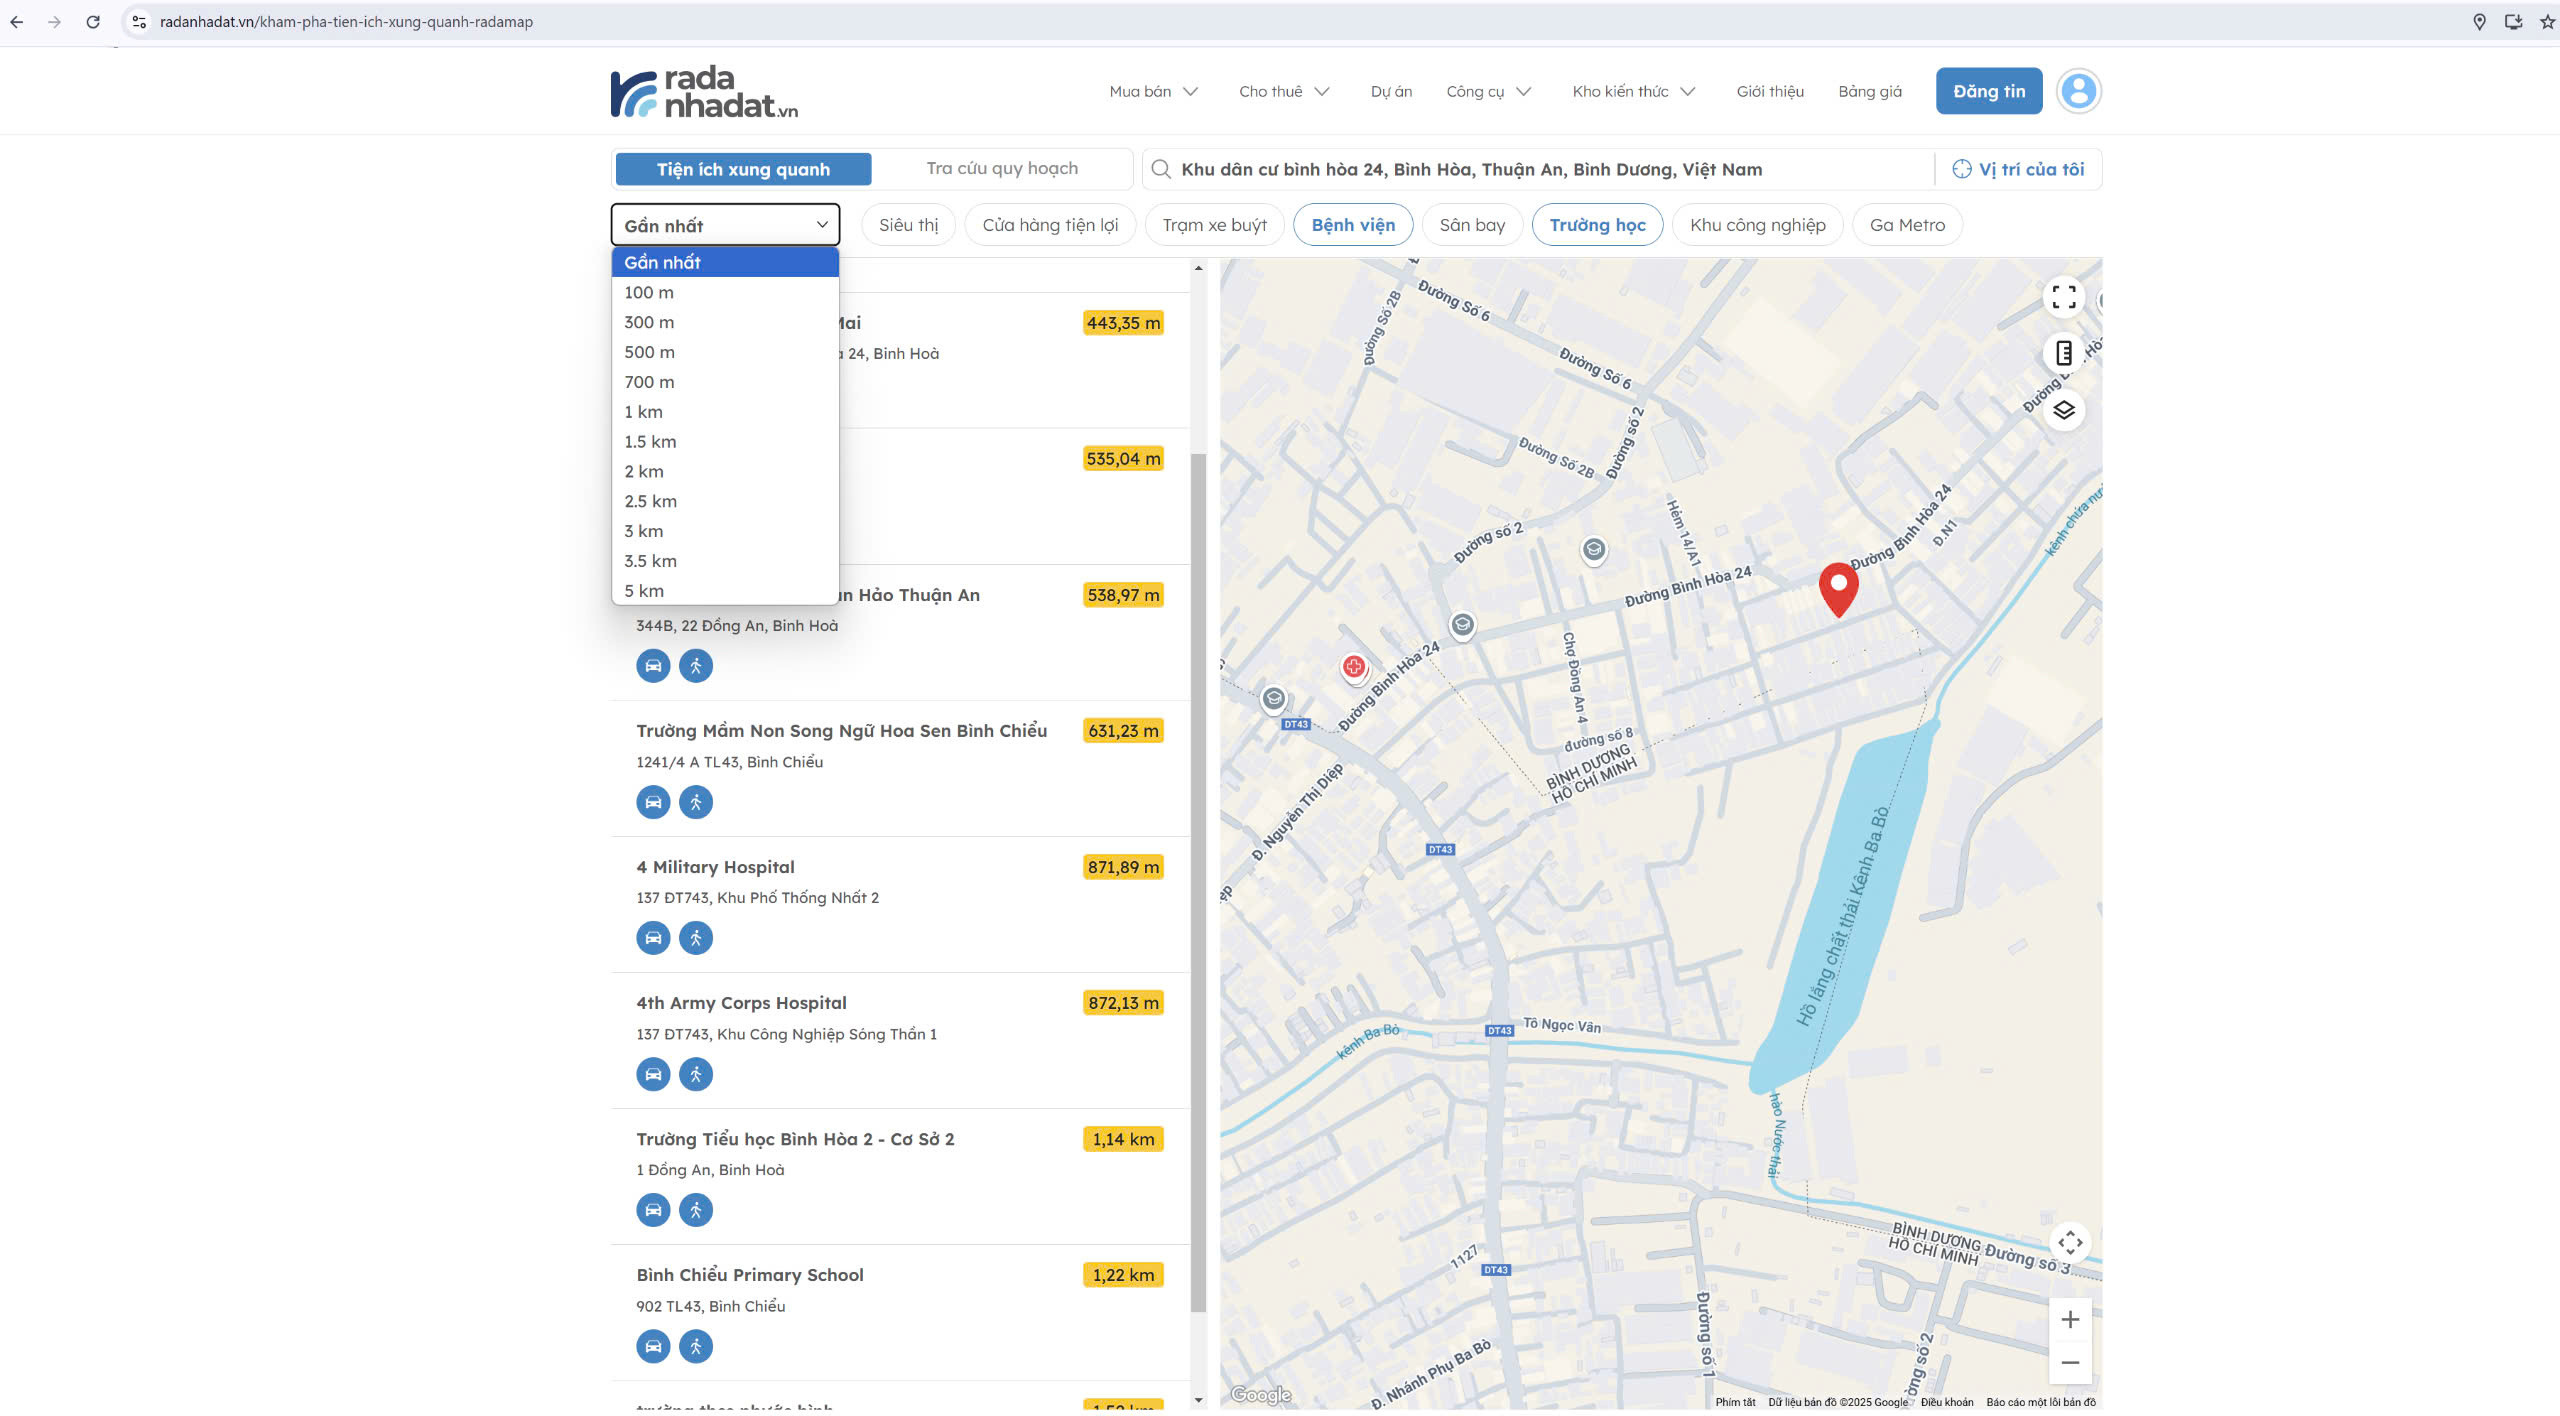Click red hospital marker on the map
Viewport: 2560px width, 1416px height.
(1354, 667)
